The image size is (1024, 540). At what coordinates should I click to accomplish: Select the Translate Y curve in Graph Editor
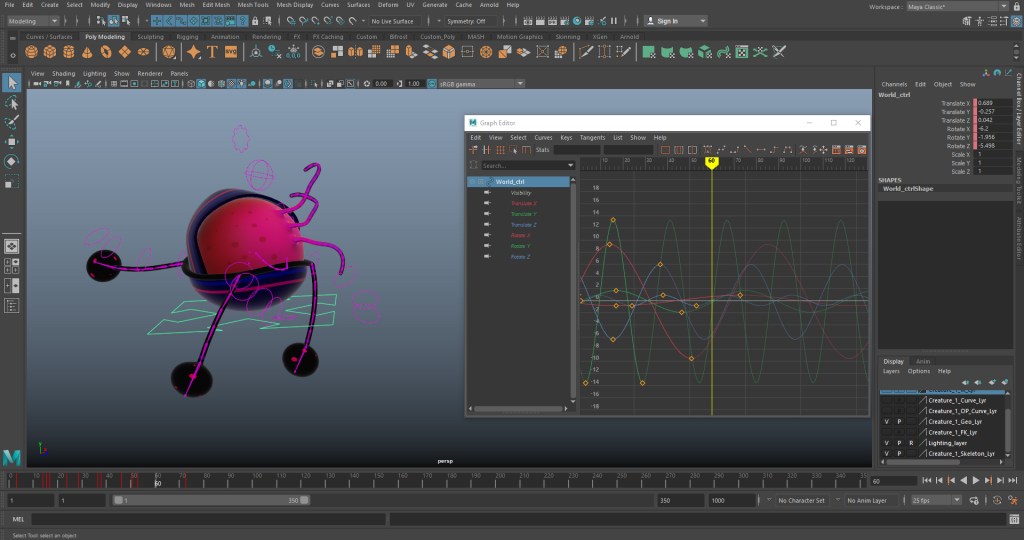coord(523,214)
